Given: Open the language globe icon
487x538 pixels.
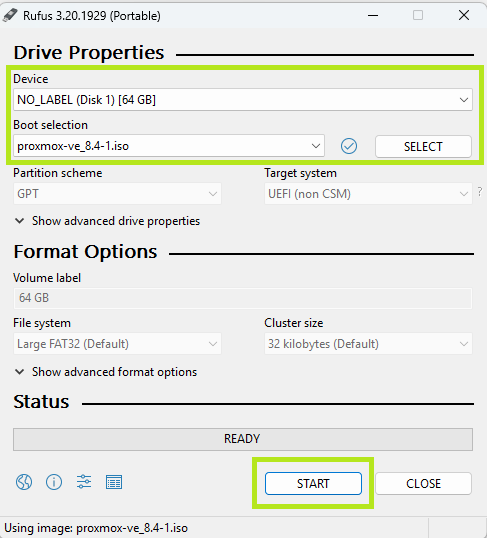Looking at the screenshot, I should point(24,482).
